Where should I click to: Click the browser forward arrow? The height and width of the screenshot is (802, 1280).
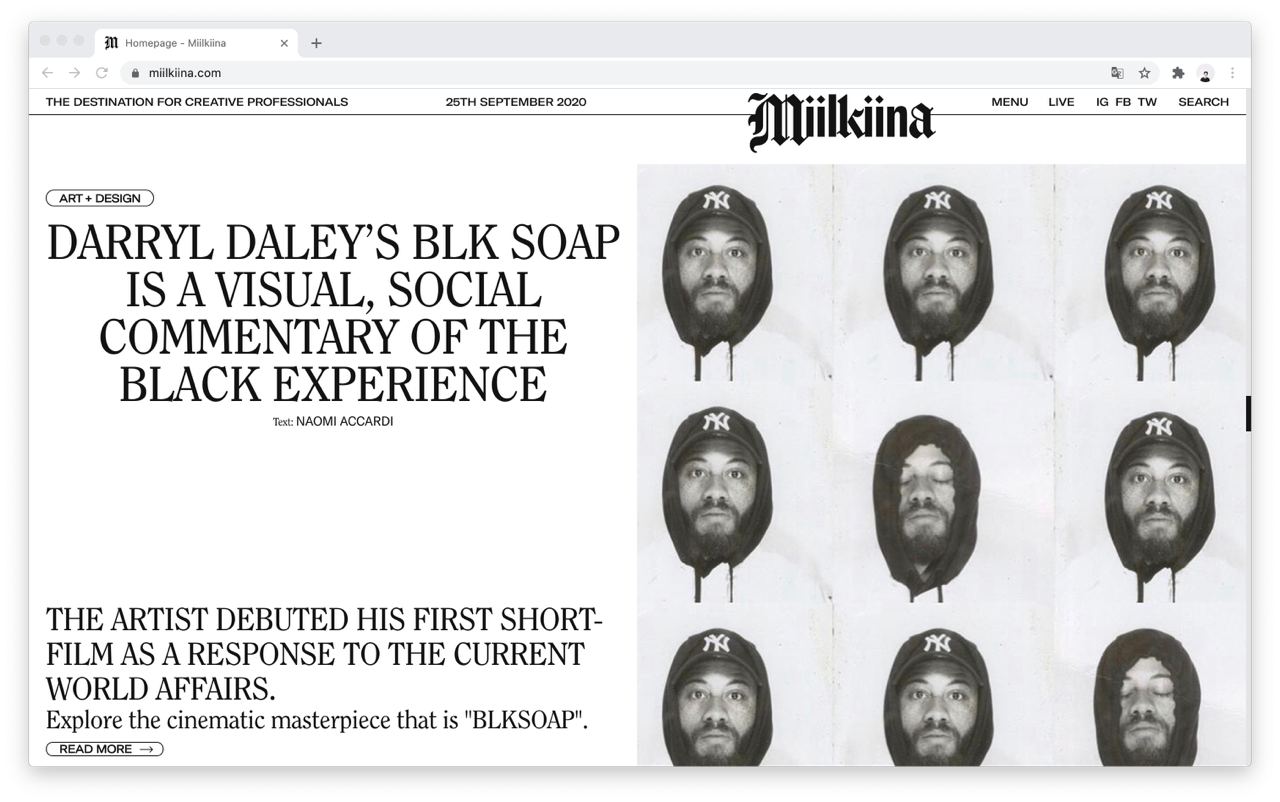(74, 73)
